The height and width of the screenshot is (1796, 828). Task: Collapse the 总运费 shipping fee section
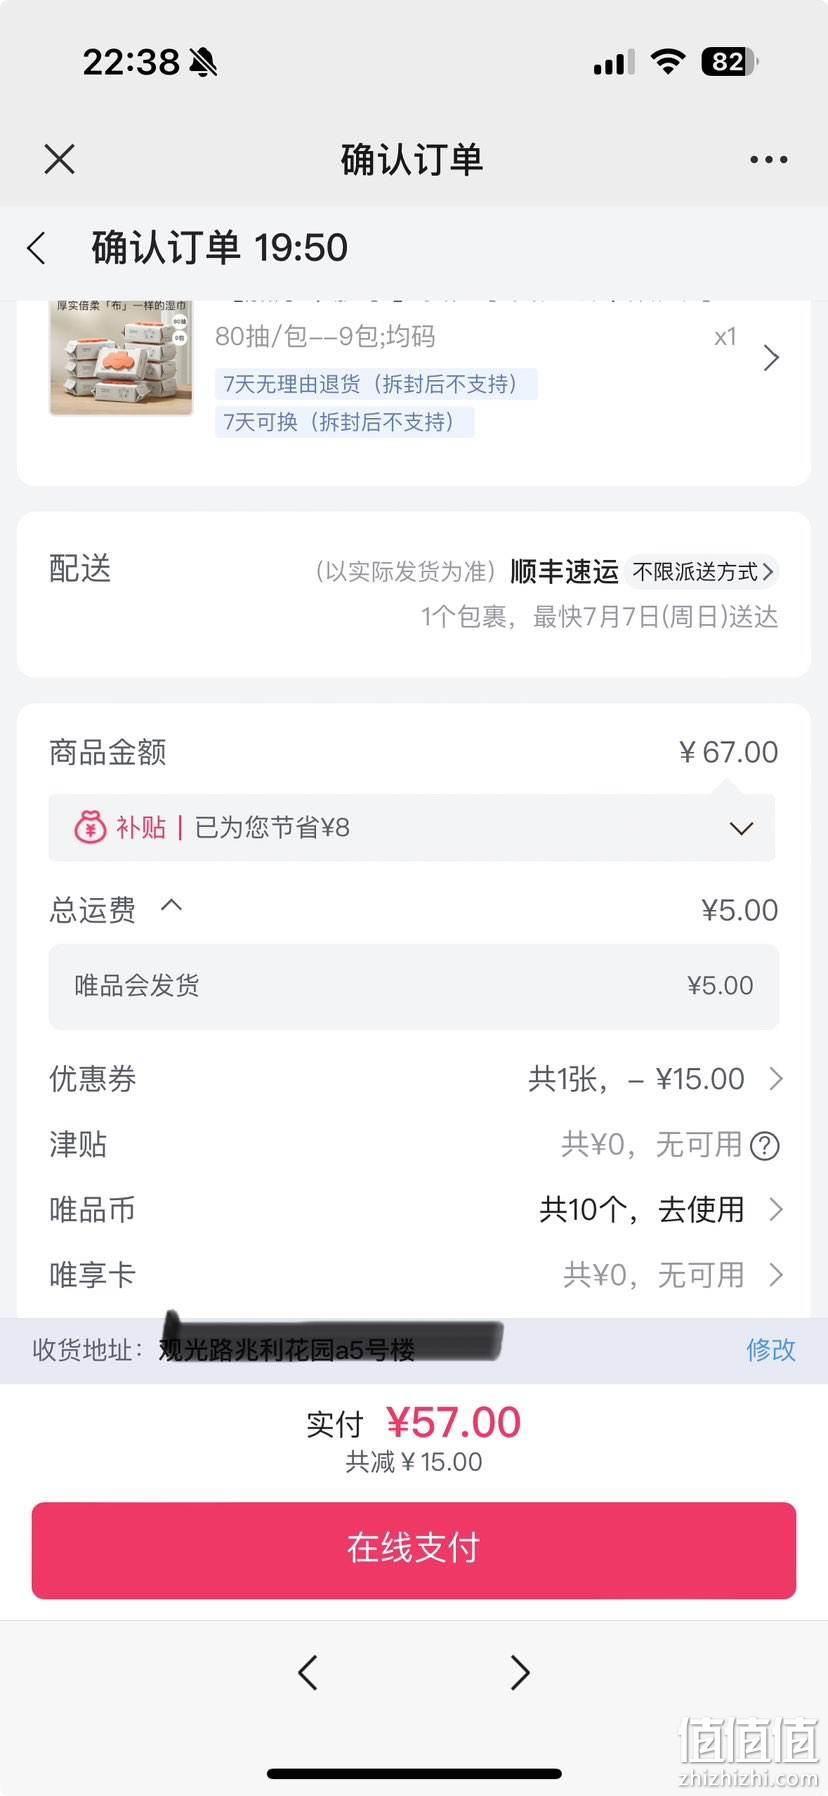coord(172,905)
